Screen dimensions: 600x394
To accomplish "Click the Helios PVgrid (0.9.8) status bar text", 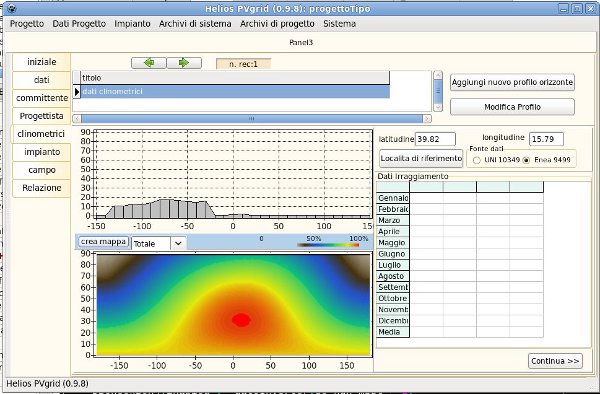I will point(47,383).
